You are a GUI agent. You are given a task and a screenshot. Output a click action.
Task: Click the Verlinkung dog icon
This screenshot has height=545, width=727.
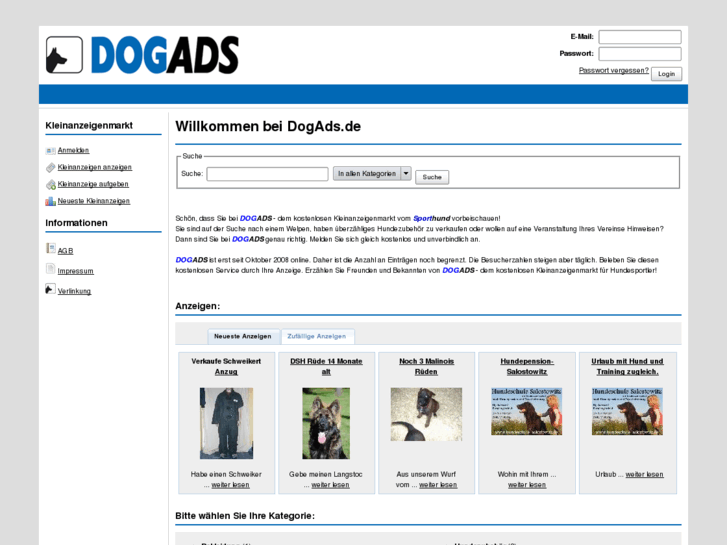[x=51, y=289]
